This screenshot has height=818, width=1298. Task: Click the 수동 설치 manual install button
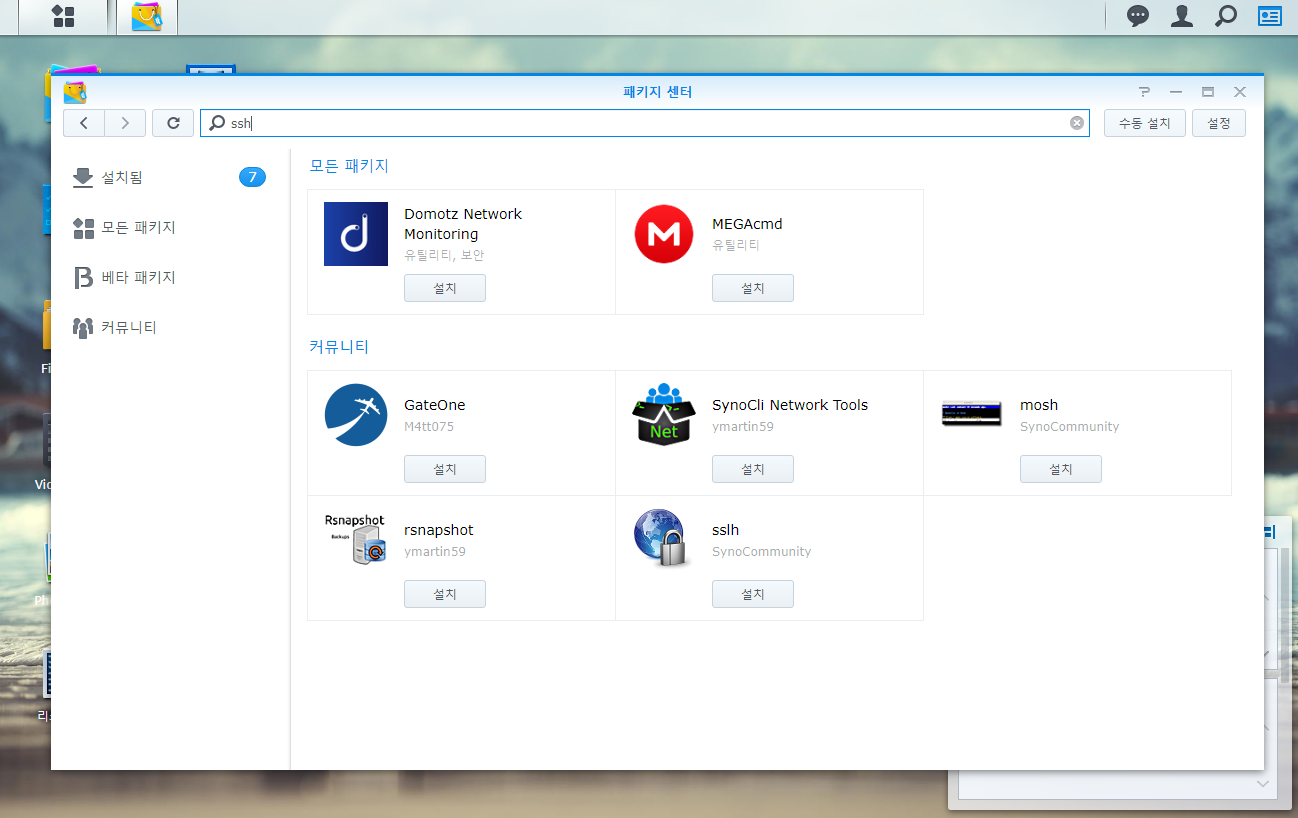pos(1145,123)
